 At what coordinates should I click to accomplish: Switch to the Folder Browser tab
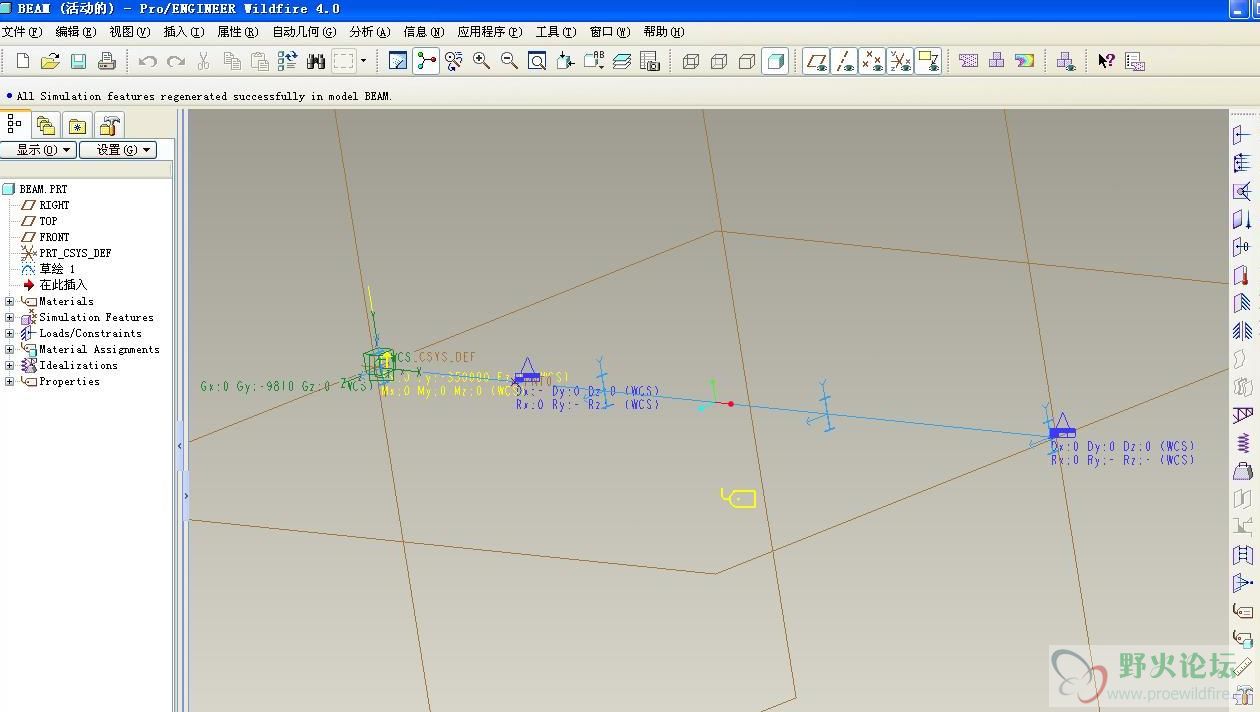46,125
